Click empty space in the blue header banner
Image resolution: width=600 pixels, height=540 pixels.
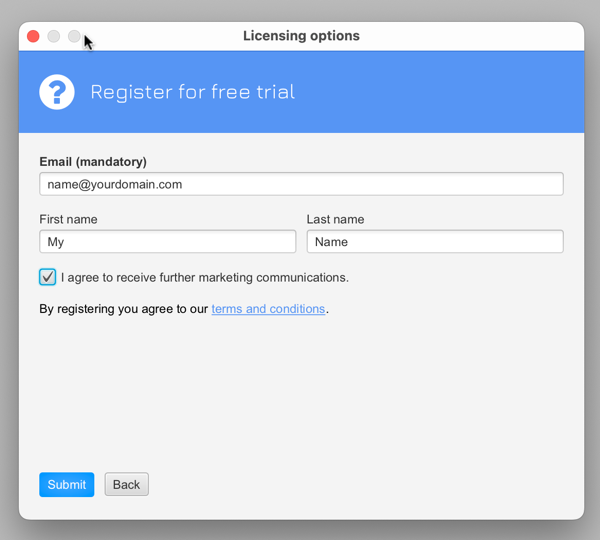coord(450,92)
